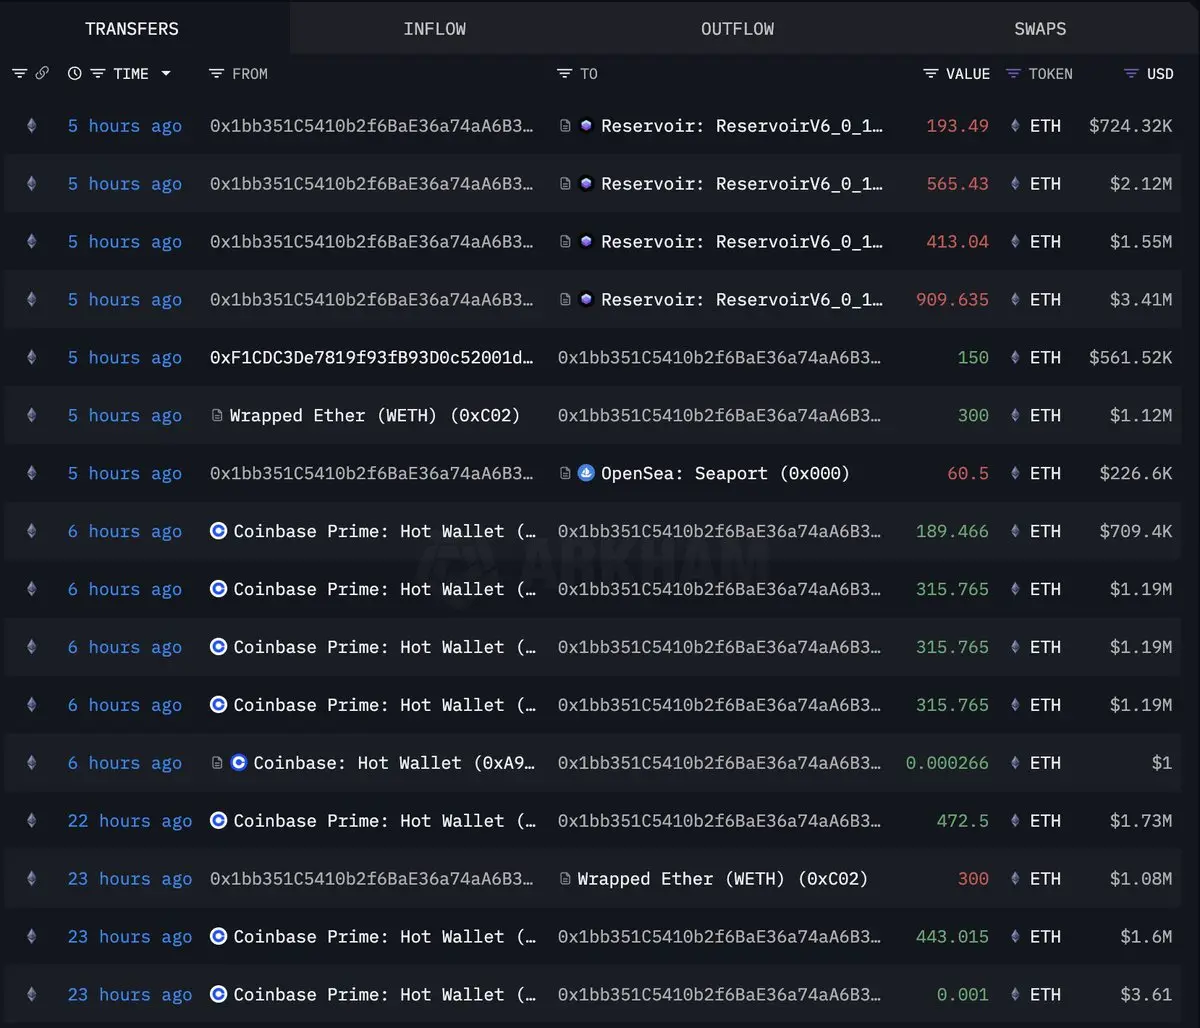Click the Coinbase logo in the 0.000266 ETH row
1200x1028 pixels.
[238, 763]
